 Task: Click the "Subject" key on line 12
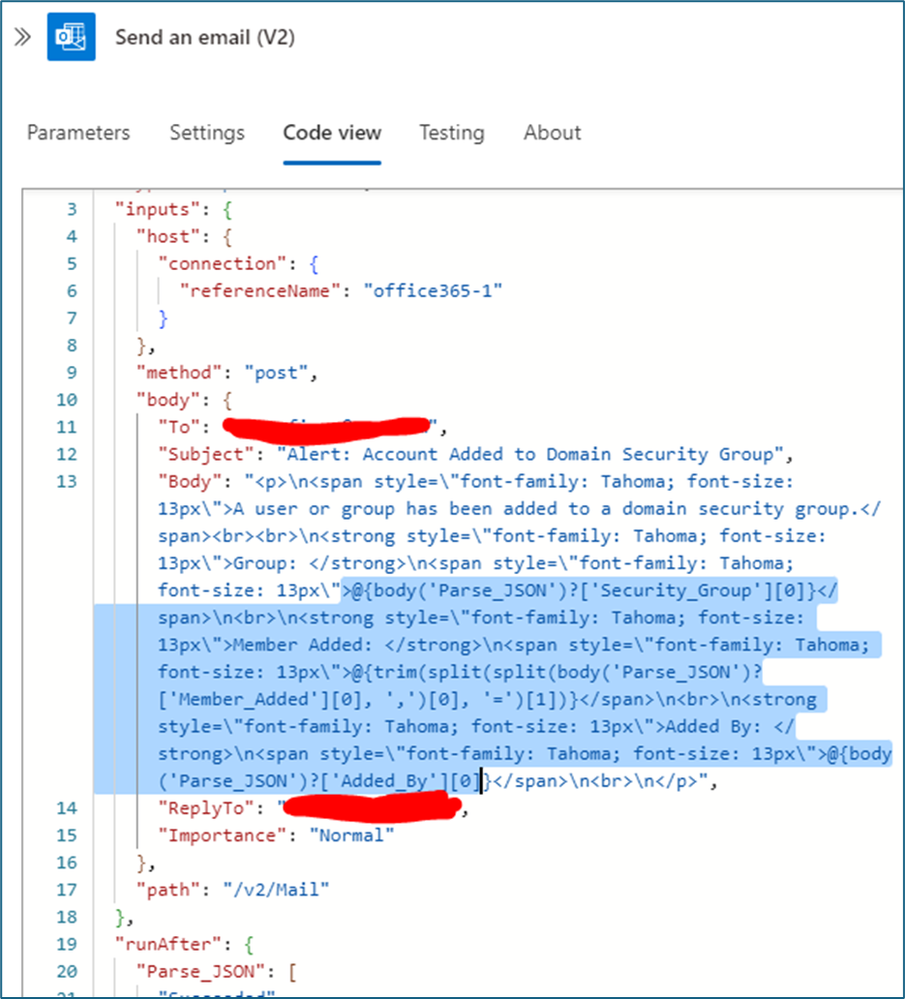pos(206,454)
